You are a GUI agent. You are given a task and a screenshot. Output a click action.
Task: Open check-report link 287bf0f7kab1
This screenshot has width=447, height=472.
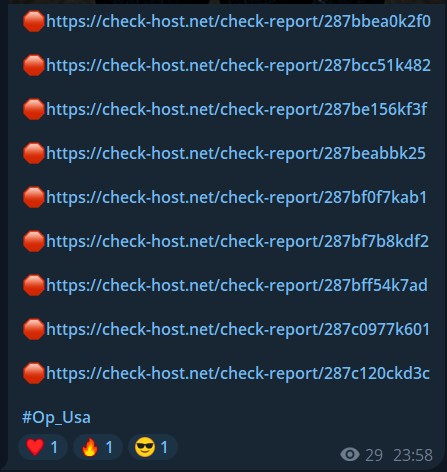pos(236,197)
